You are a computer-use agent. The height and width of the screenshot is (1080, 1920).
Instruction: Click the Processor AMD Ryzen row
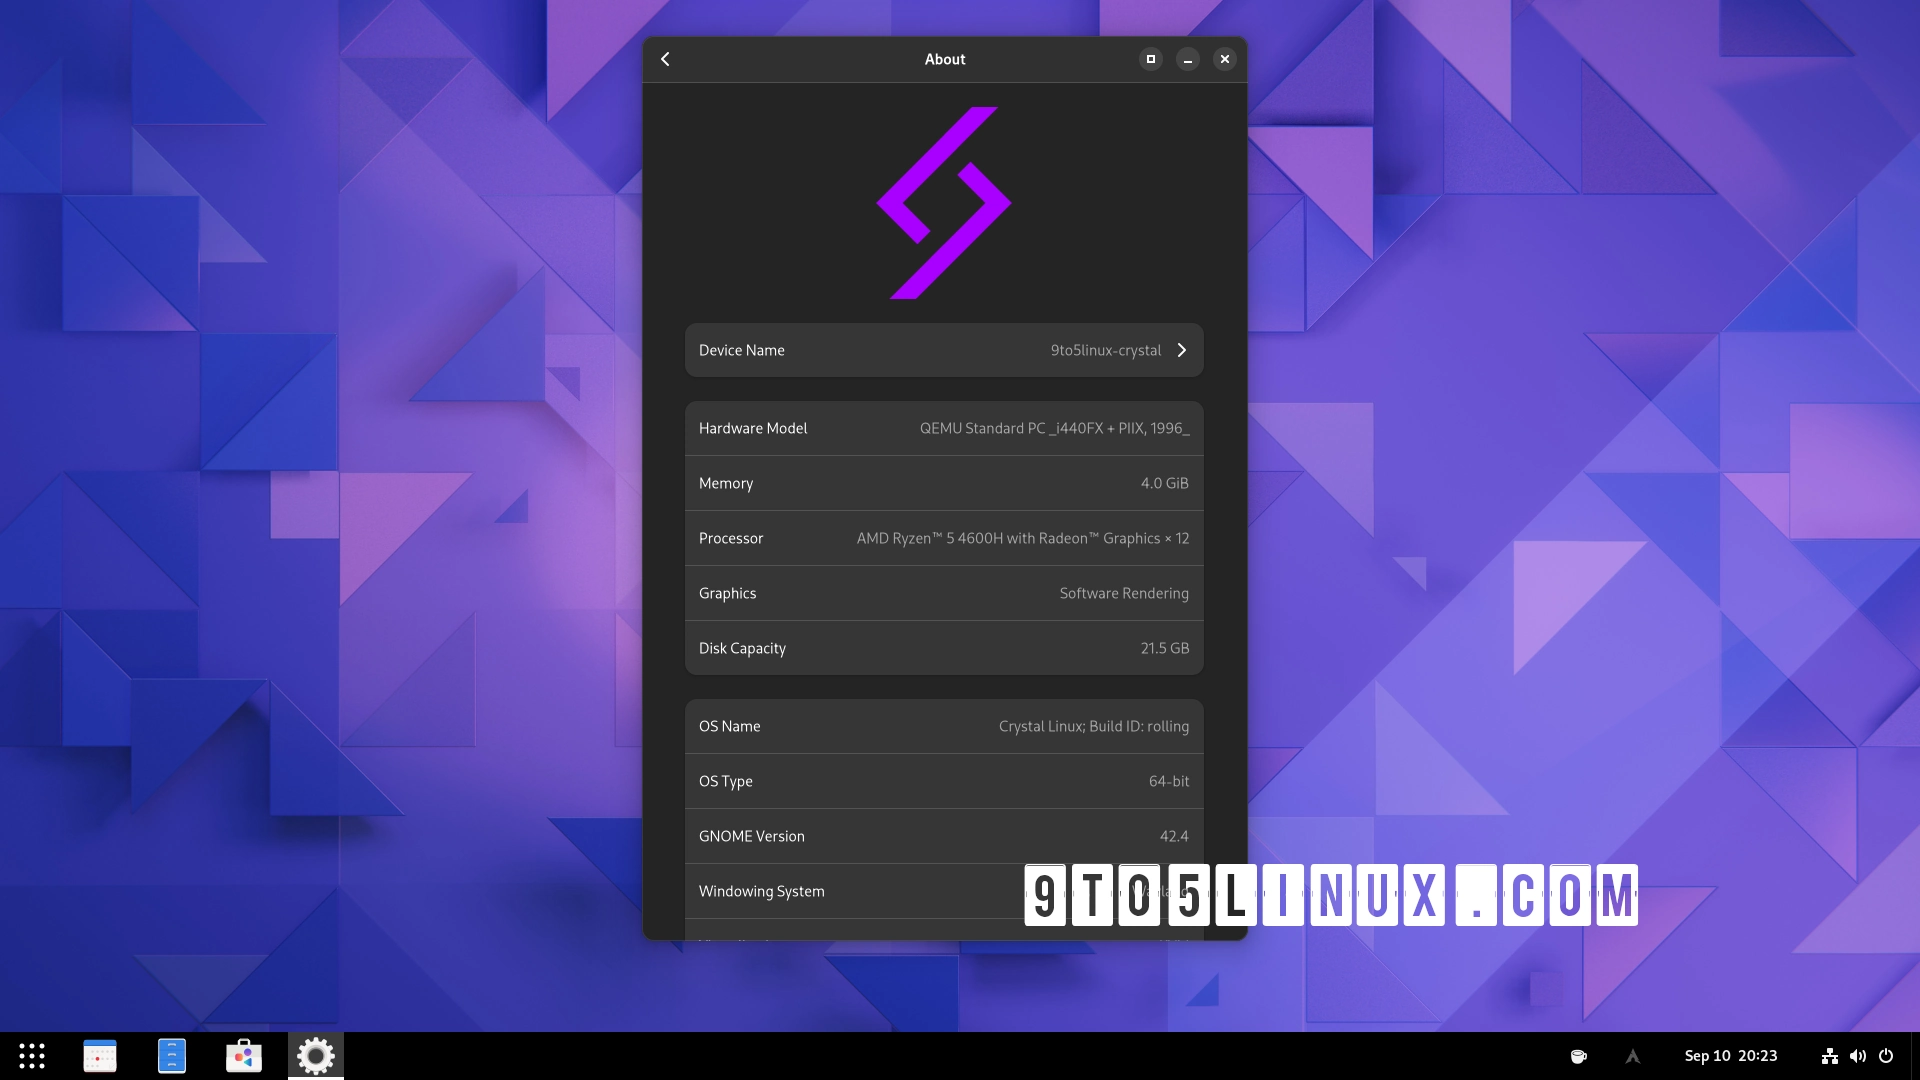pos(944,538)
